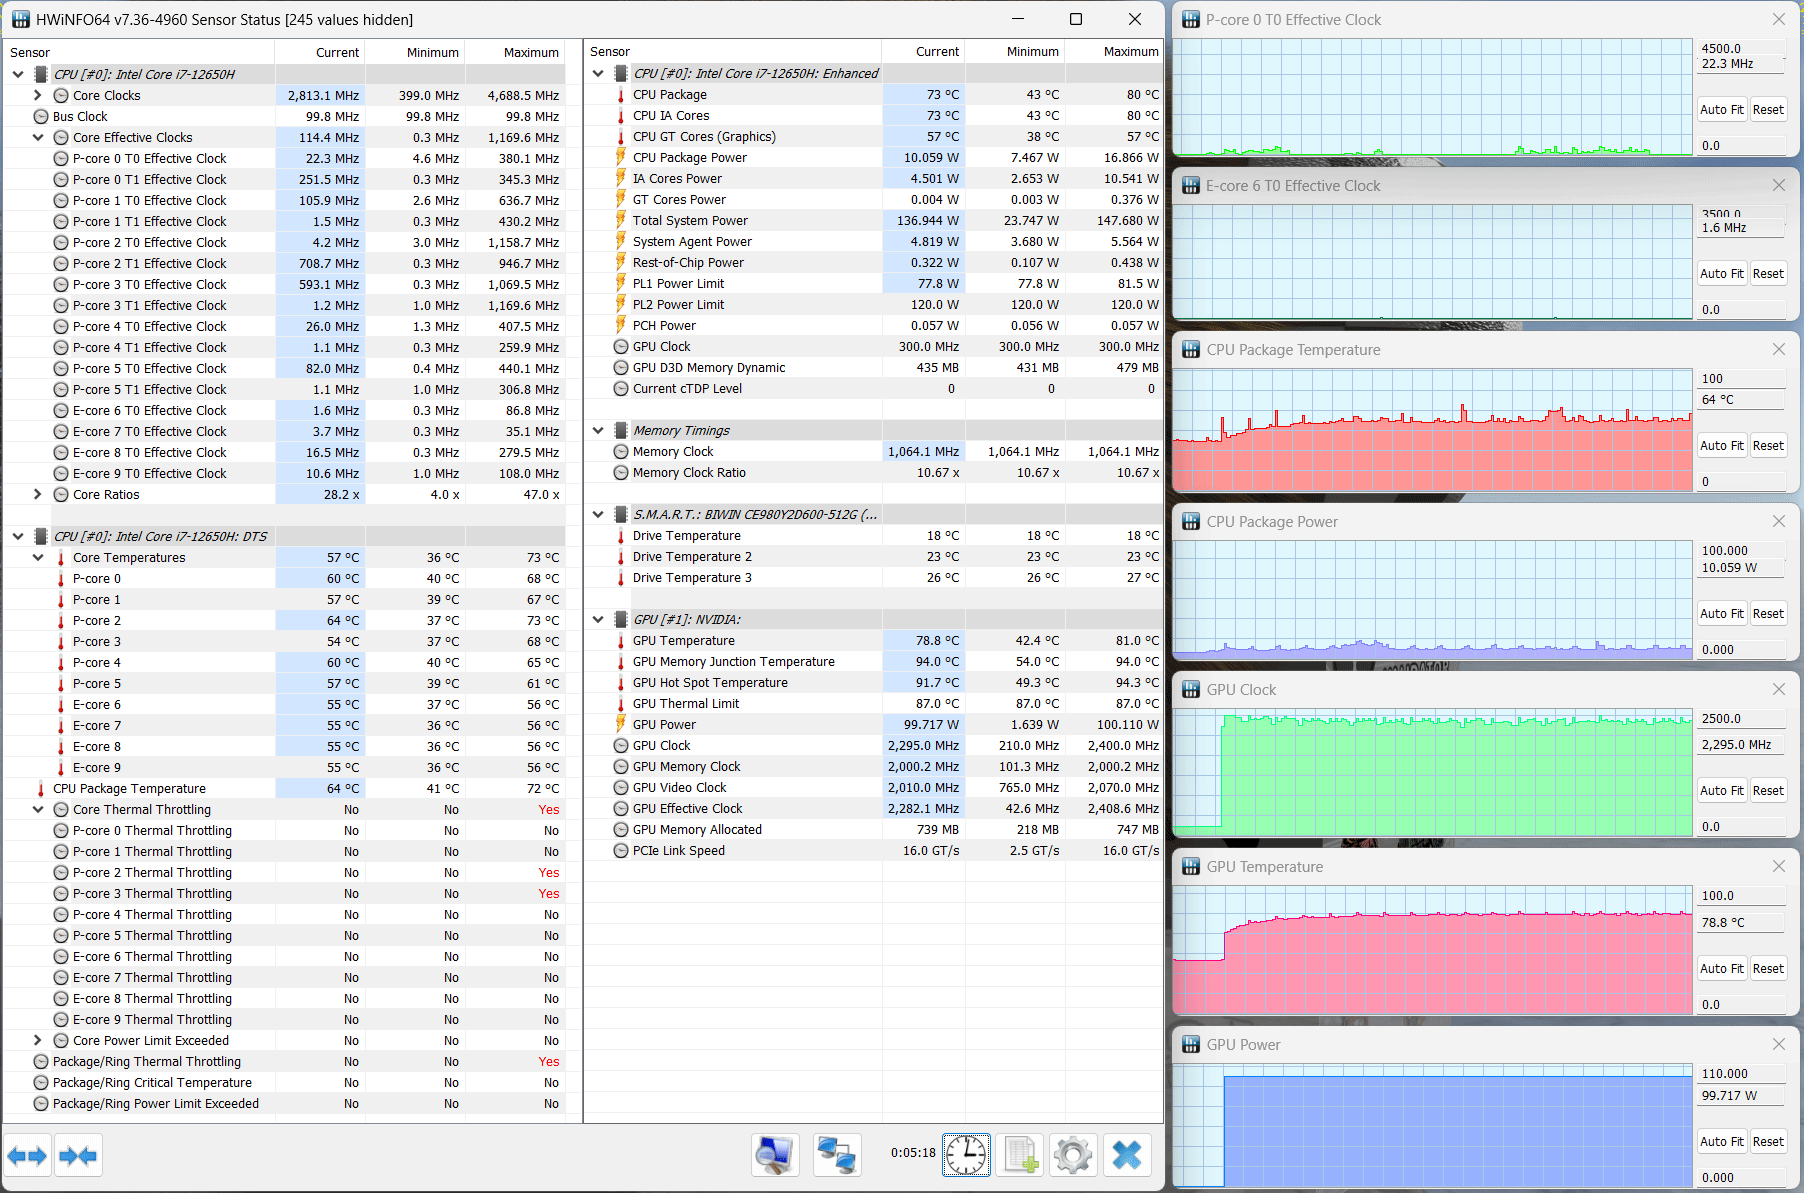Image resolution: width=1804 pixels, height=1193 pixels.
Task: Expand the Core Clocks tree node
Action: (x=38, y=95)
